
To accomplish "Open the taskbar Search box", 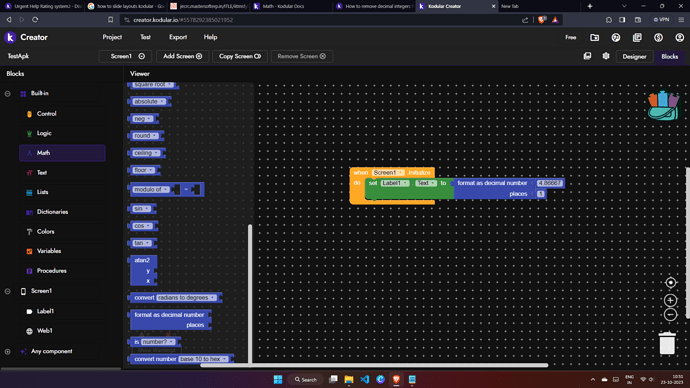I will click(305, 379).
